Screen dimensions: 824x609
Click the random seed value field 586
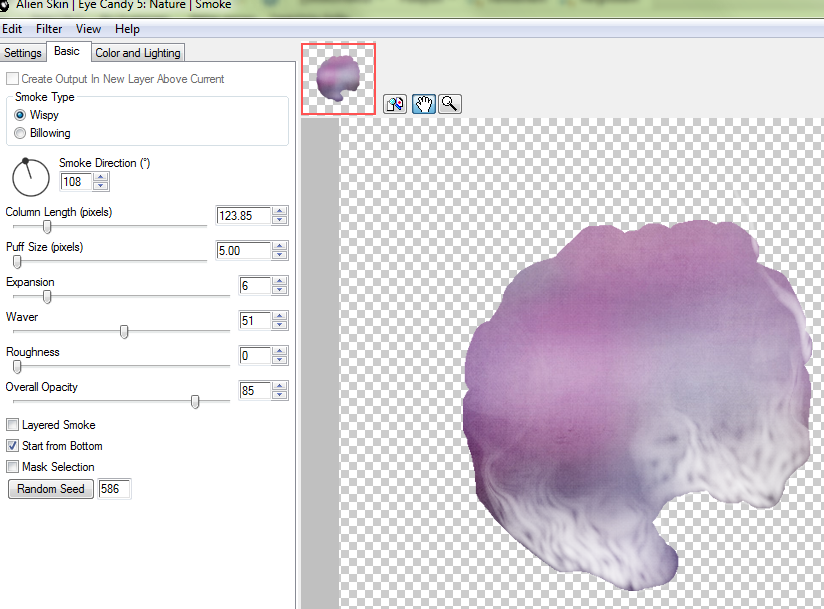point(114,489)
